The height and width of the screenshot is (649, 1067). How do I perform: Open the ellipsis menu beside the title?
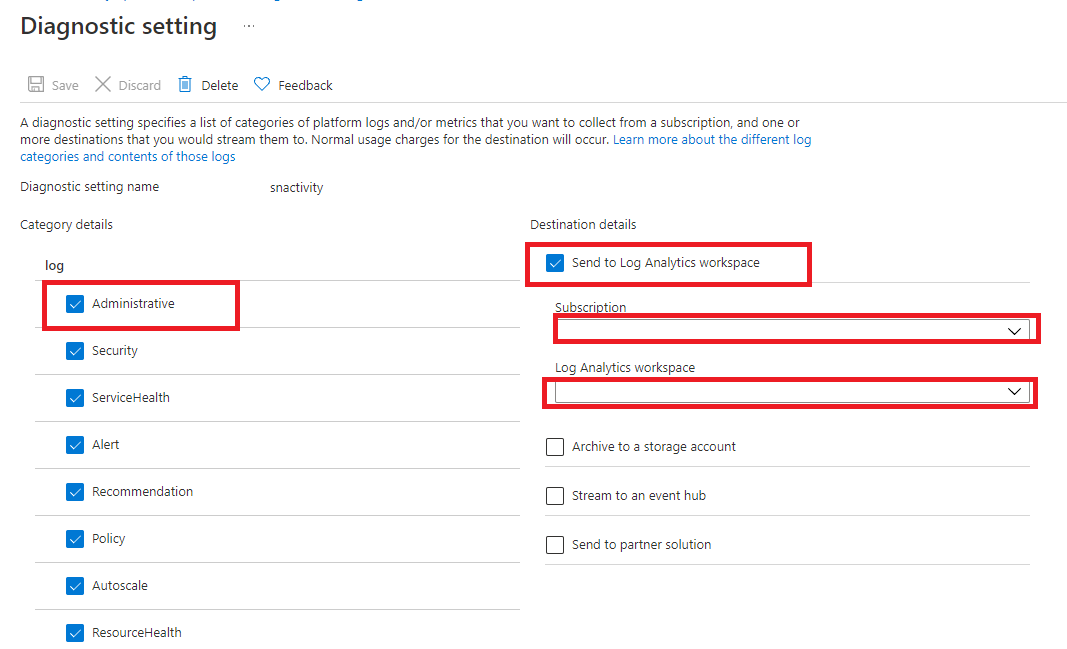[x=249, y=27]
